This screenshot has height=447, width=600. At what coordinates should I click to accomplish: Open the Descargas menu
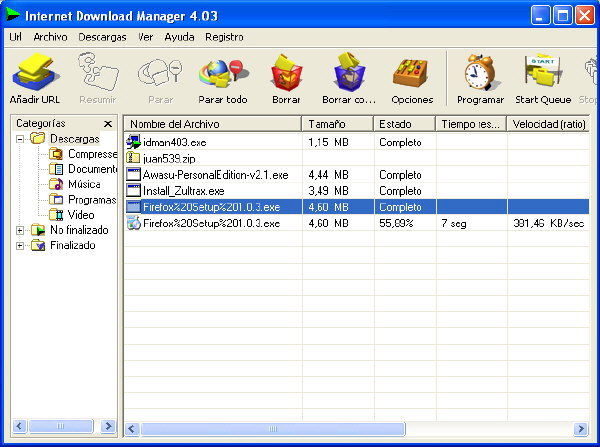pyautogui.click(x=102, y=37)
